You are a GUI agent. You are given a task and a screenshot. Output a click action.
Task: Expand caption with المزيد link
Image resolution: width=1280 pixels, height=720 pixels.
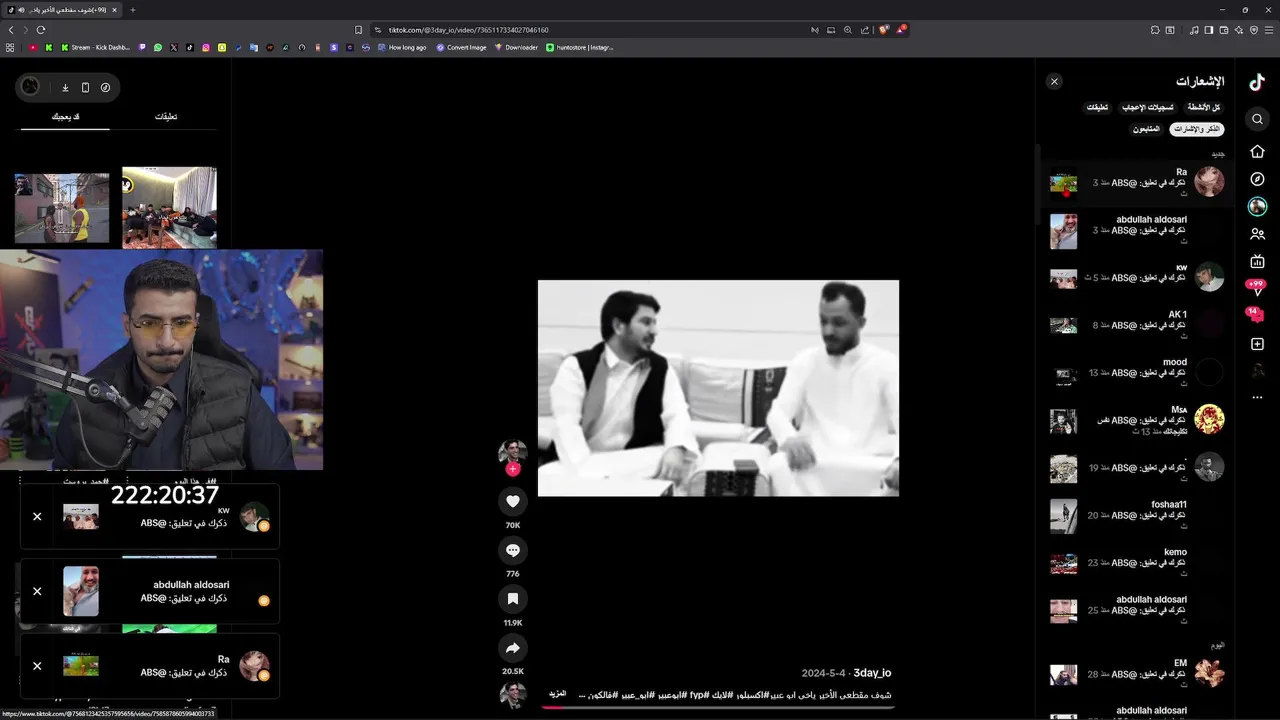coord(558,694)
